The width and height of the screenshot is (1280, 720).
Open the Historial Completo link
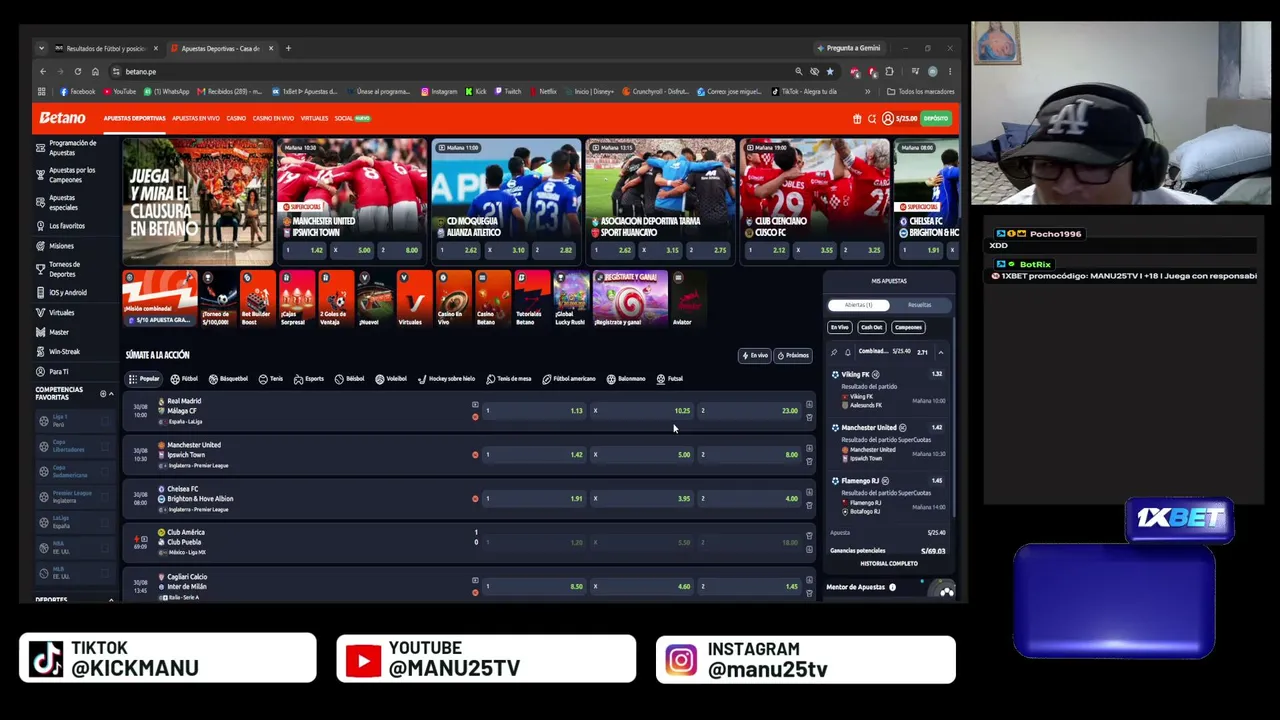pyautogui.click(x=889, y=564)
